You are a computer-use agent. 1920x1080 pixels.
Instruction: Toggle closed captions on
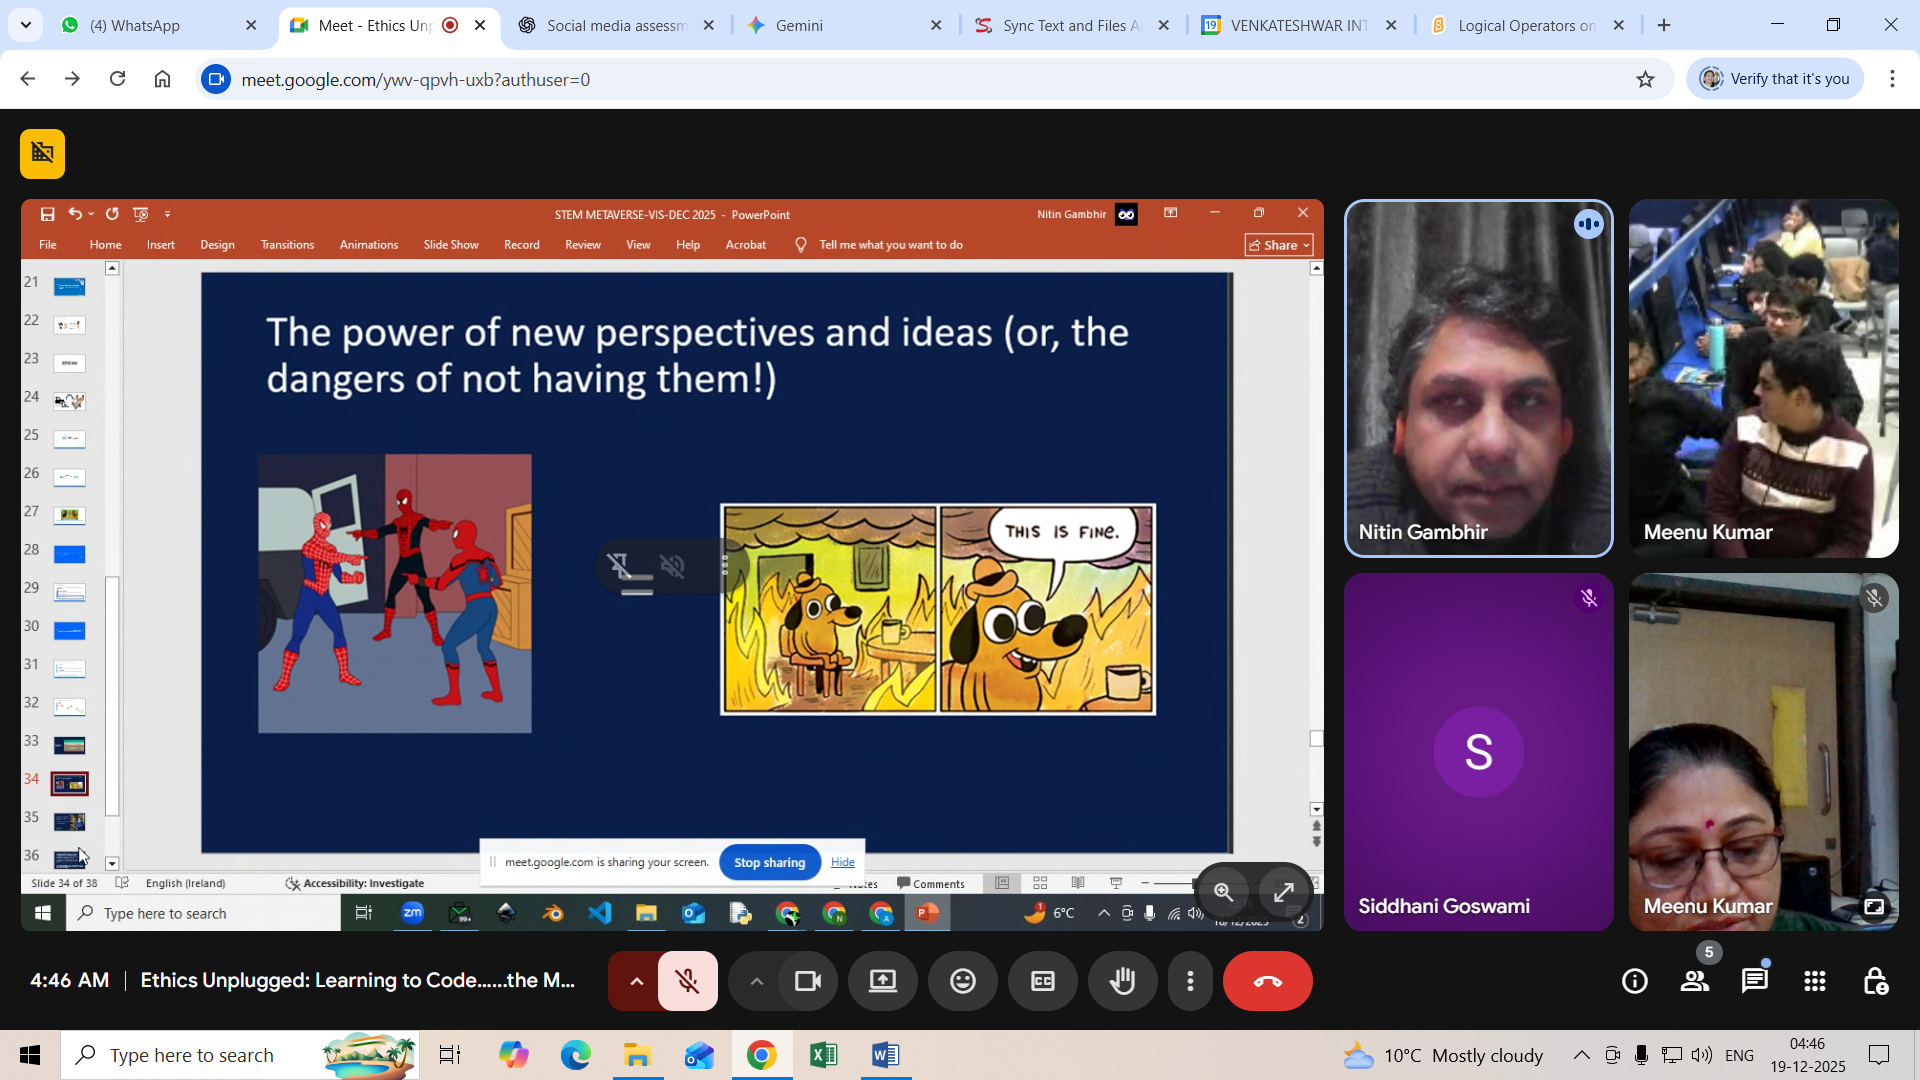pos(1042,981)
